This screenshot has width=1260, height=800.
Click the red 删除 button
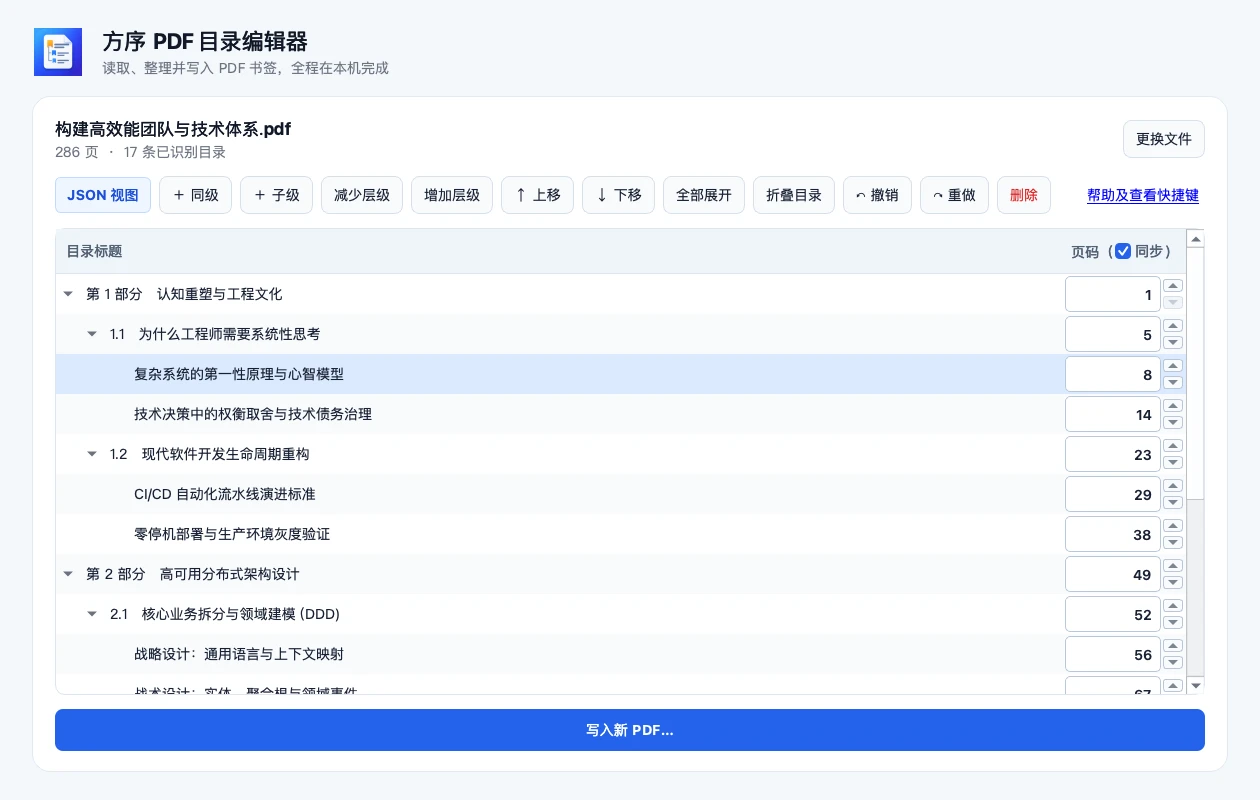(x=1024, y=195)
